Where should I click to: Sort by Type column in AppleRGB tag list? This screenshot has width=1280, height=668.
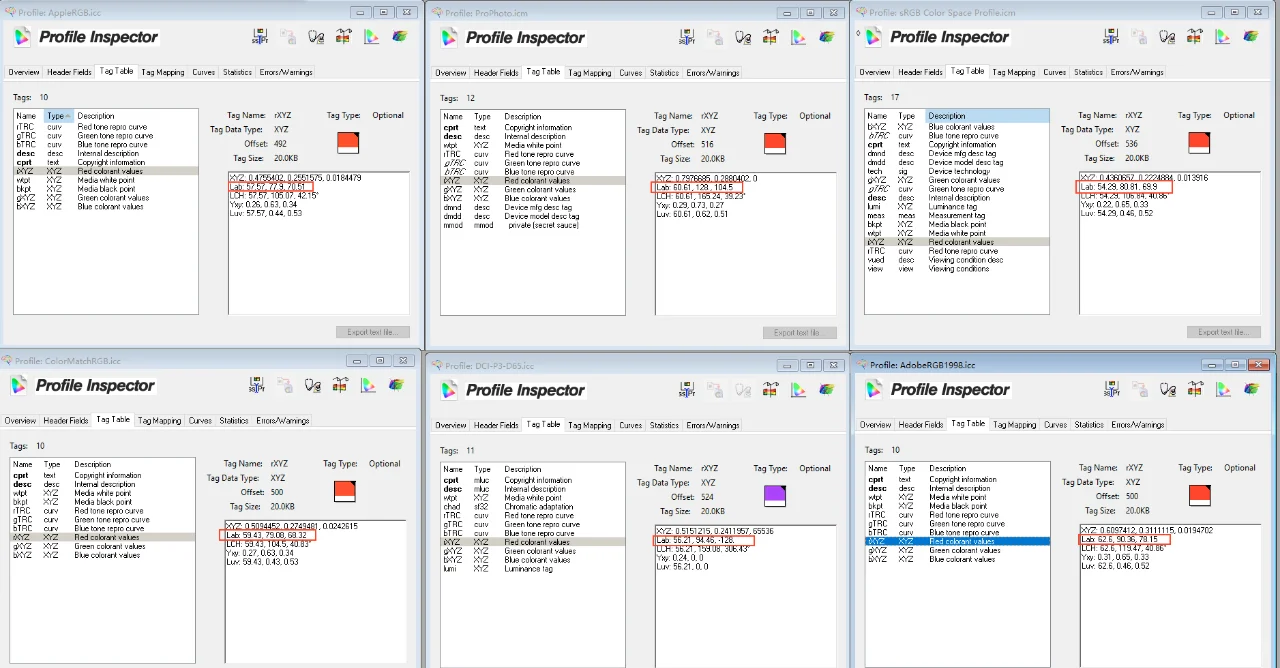[57, 116]
